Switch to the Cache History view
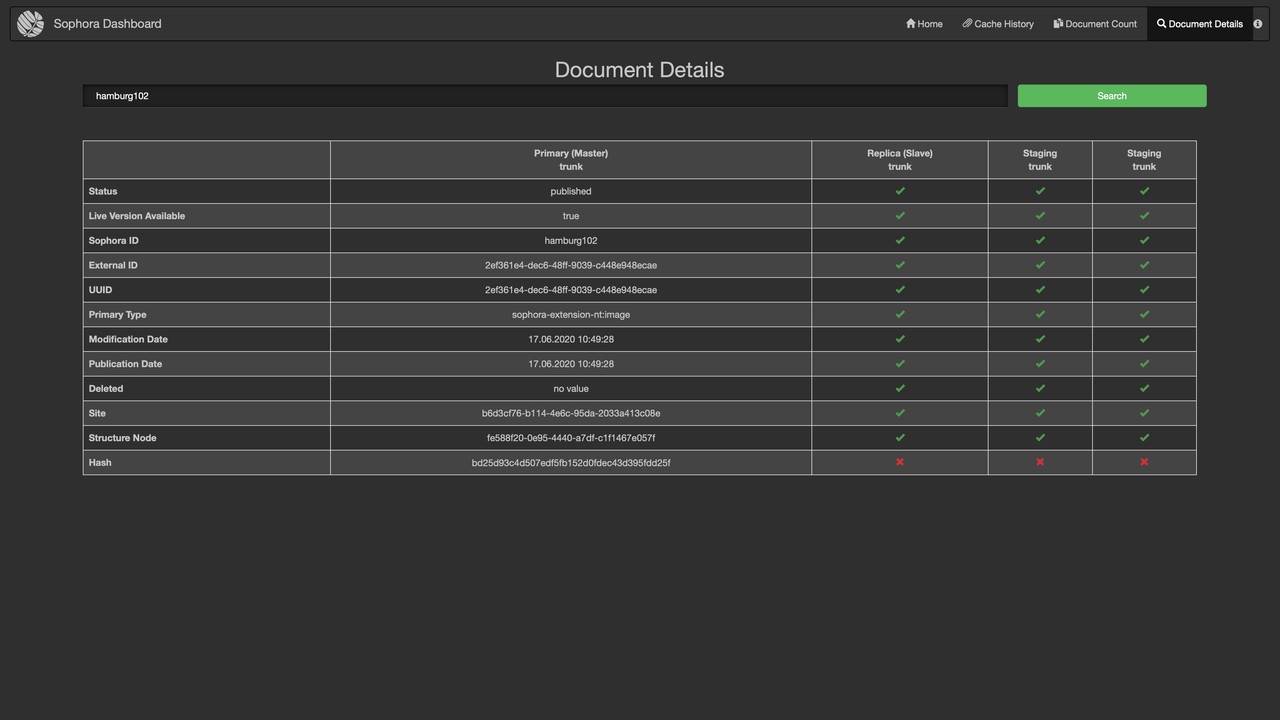This screenshot has height=720, width=1280. (x=998, y=23)
